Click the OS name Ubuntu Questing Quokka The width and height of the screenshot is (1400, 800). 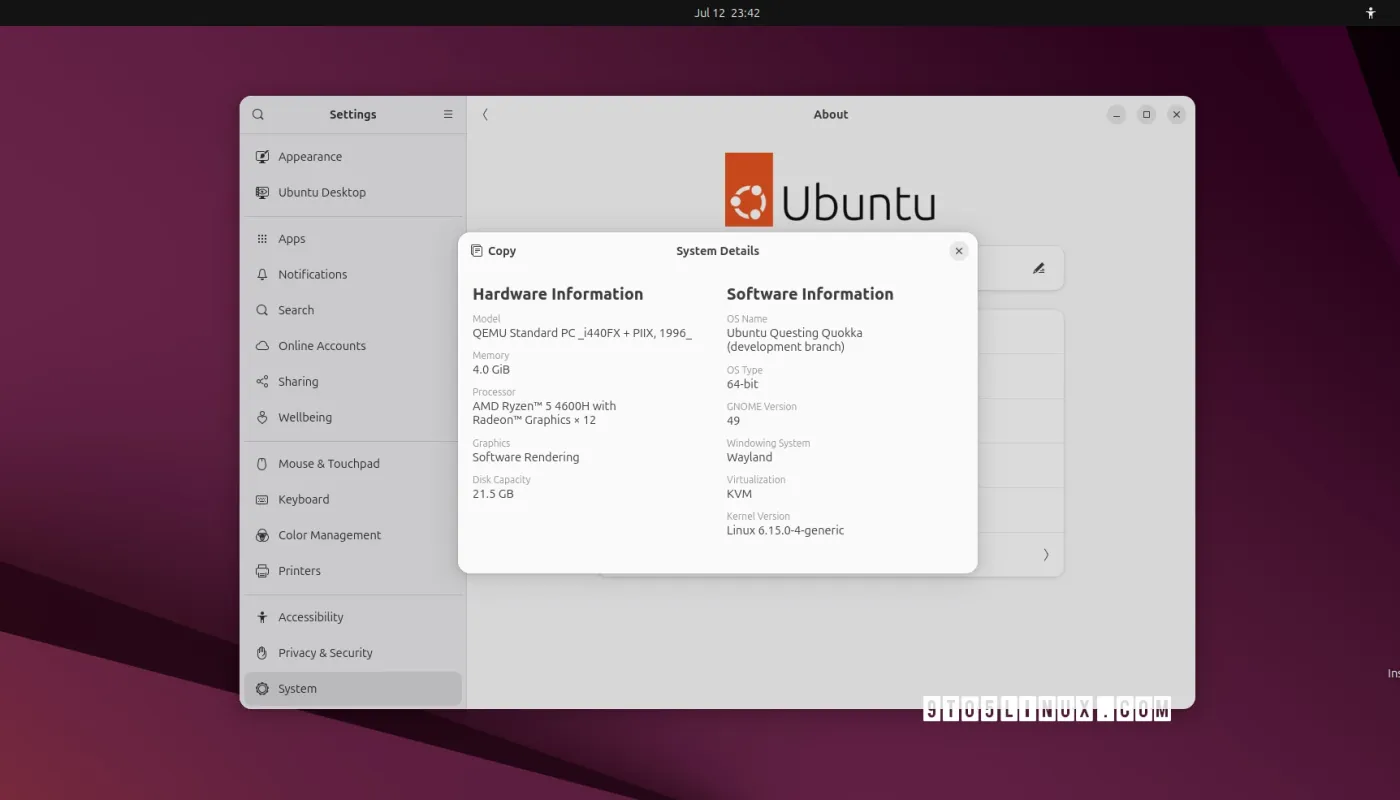(x=795, y=340)
